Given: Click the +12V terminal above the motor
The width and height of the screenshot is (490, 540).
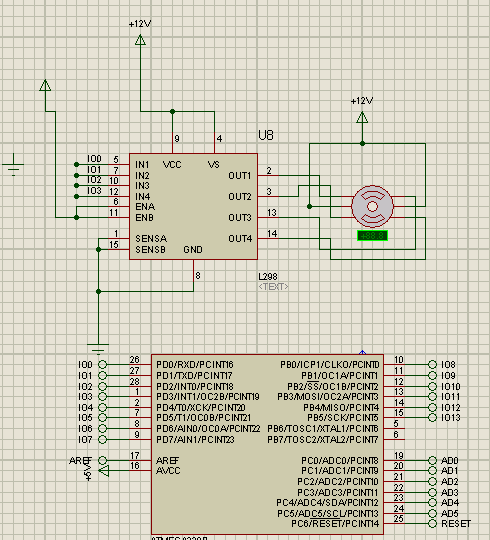Looking at the screenshot, I should 362,117.
